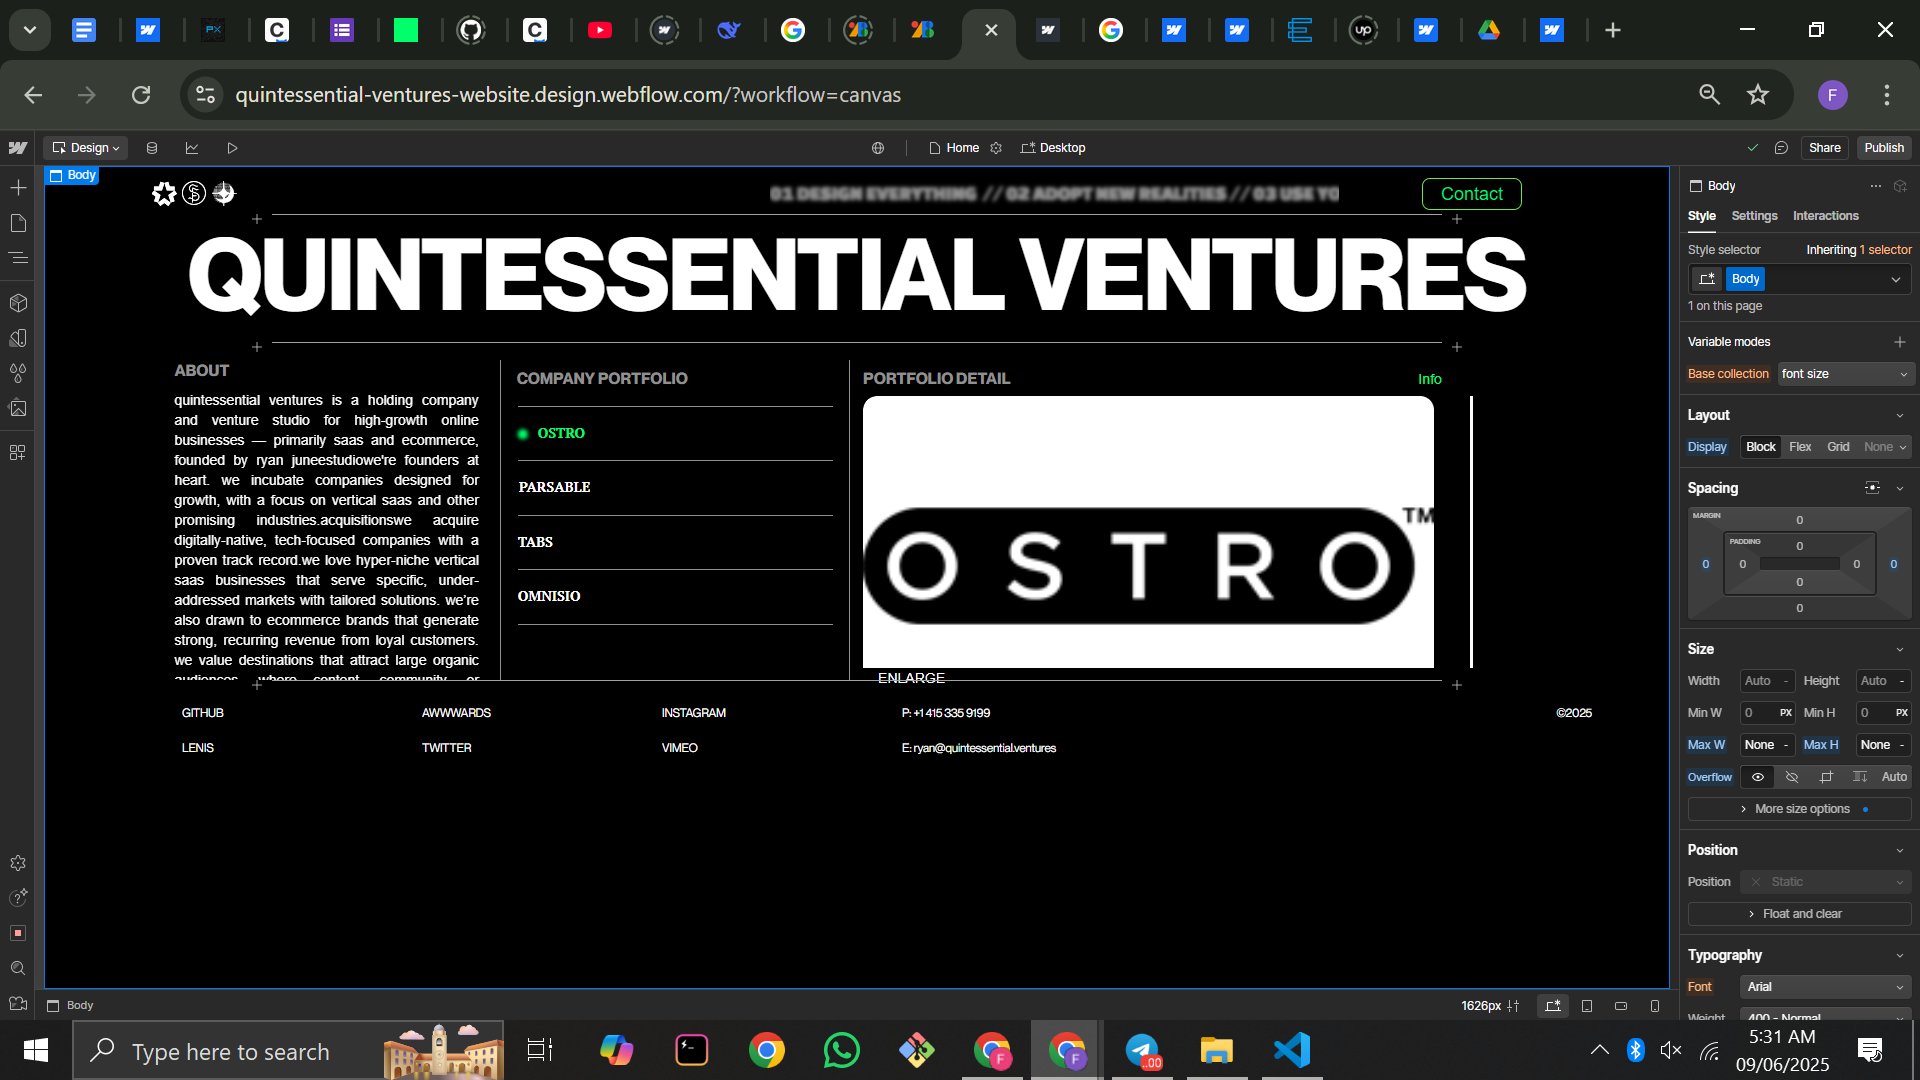Open the comments bubble icon
Viewport: 1920px width, 1080px height.
[x=1781, y=148]
